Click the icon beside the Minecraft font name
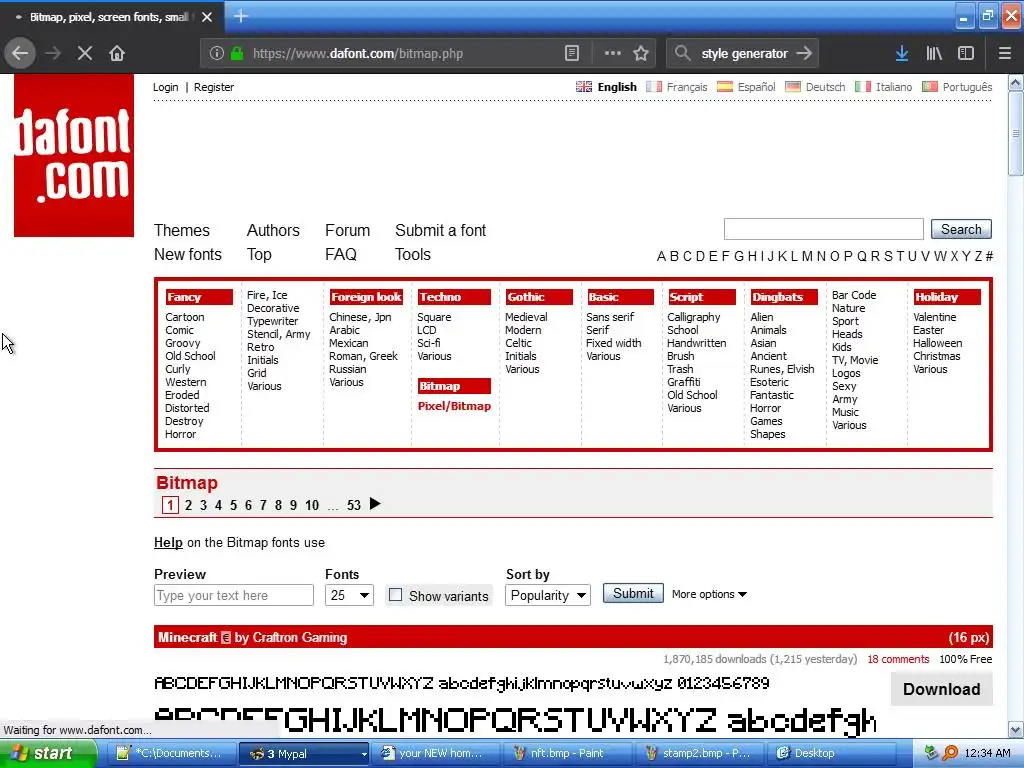This screenshot has width=1024, height=768. point(226,637)
